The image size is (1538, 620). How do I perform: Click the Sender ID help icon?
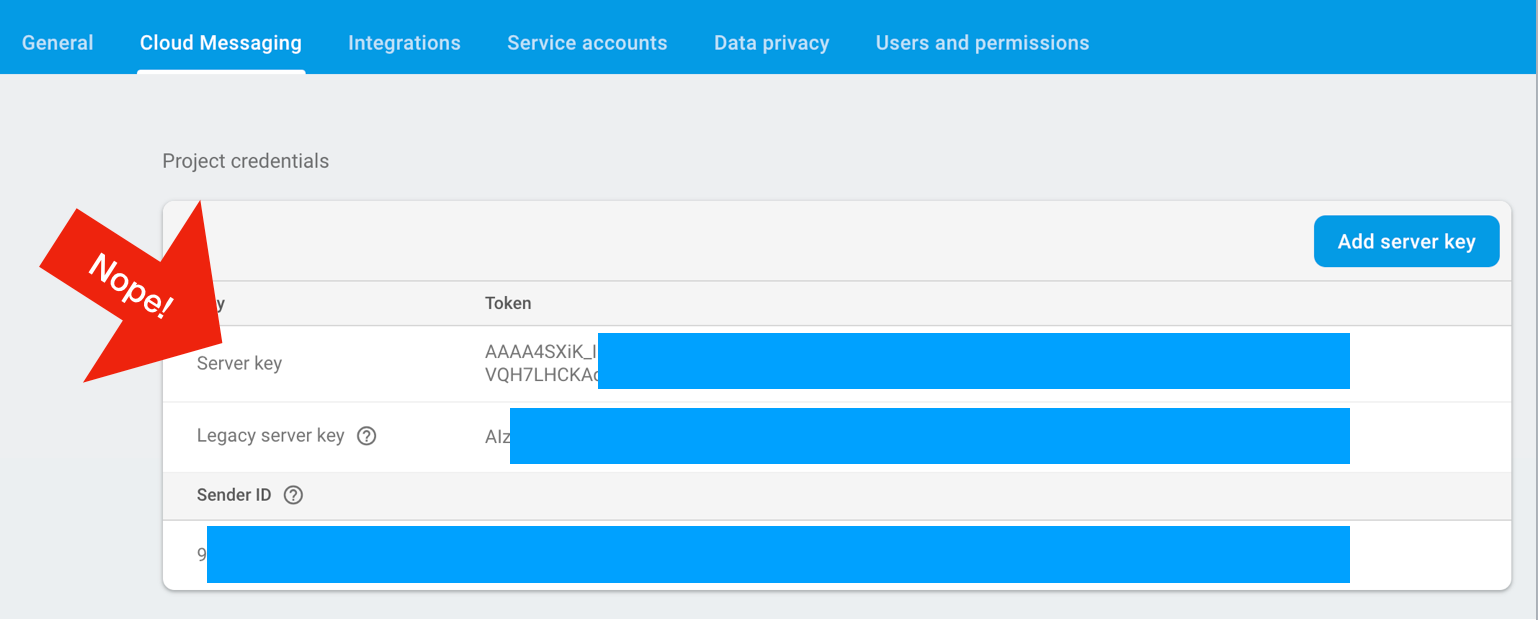coord(293,495)
